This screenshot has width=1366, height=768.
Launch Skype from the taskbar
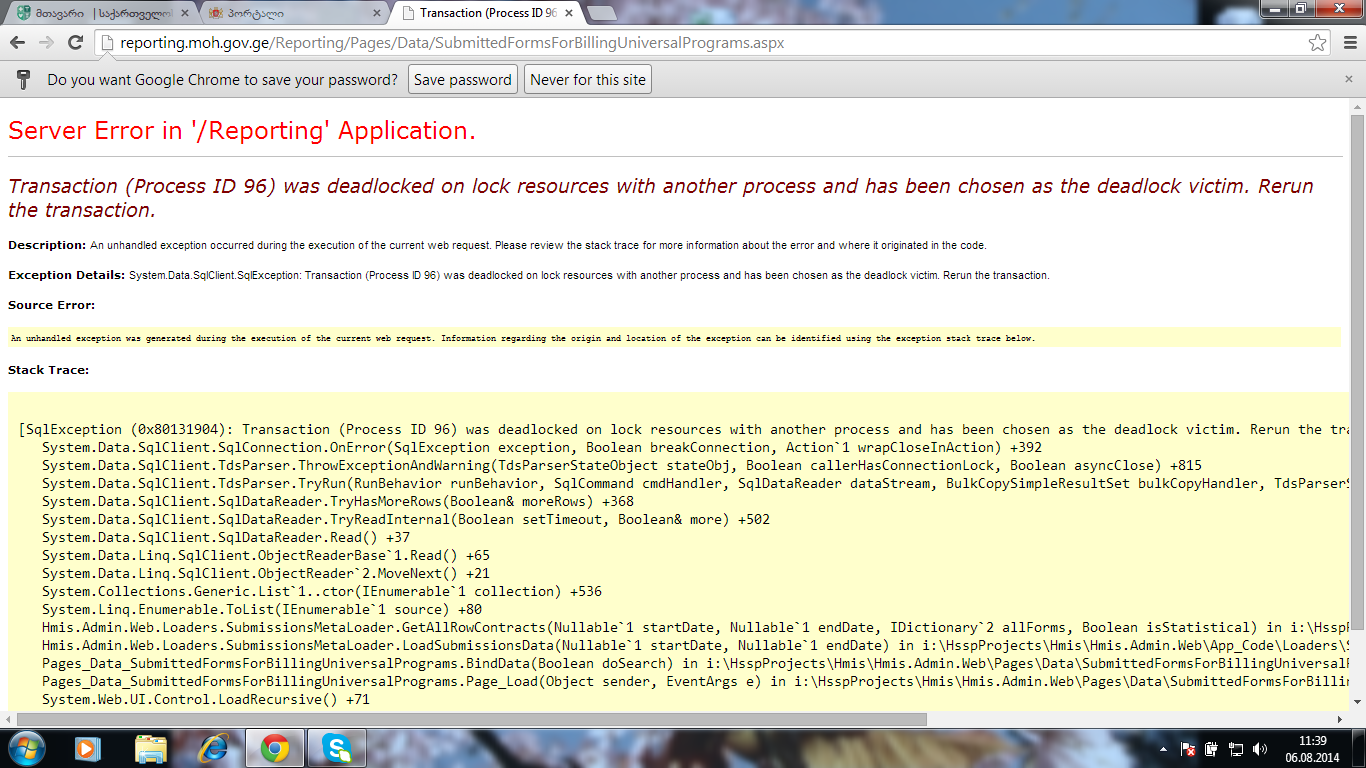point(337,747)
